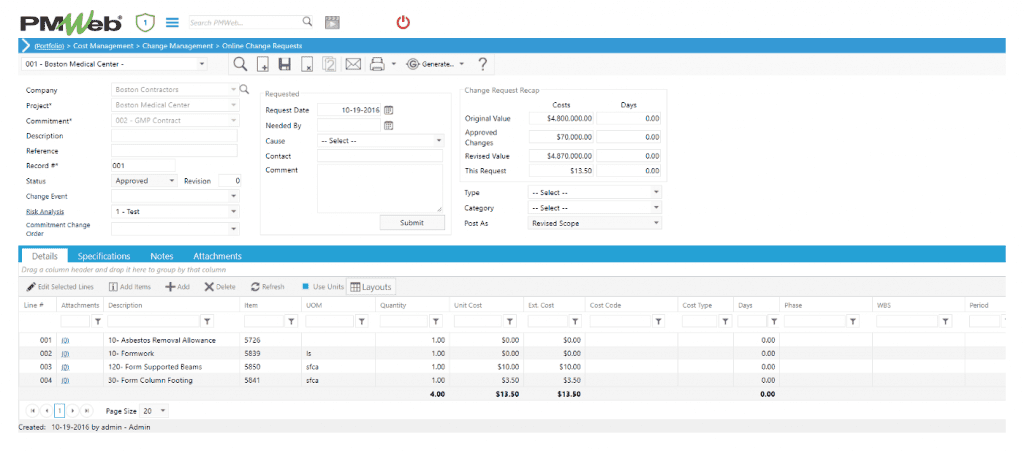Switch to the Specifications tab
Image resolution: width=1024 pixels, height=453 pixels.
pos(104,256)
